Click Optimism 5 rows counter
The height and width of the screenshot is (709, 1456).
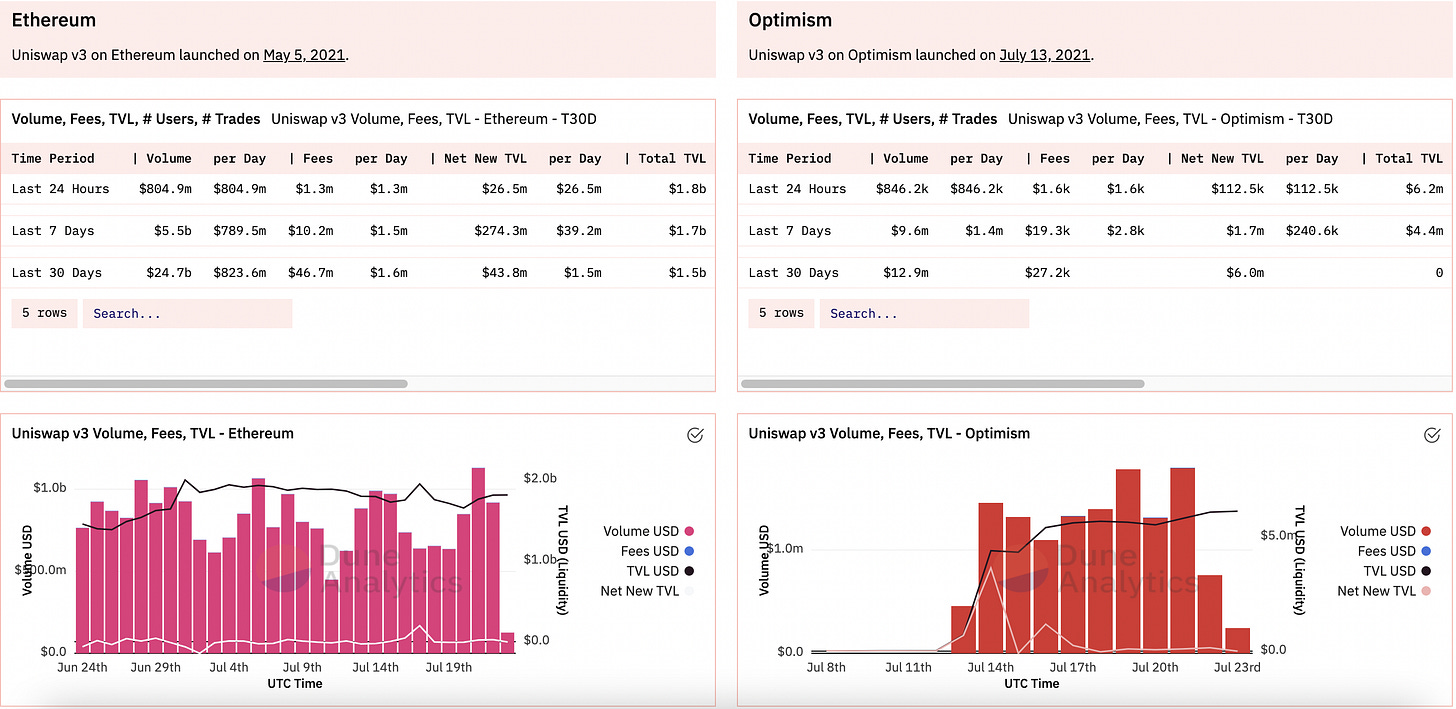tap(781, 313)
